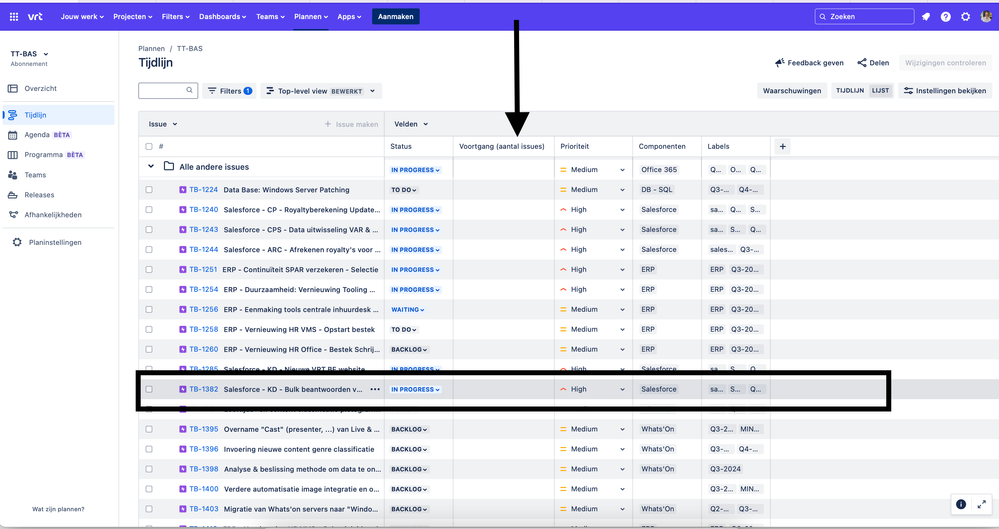
Task: Open Overzicht in the sidebar
Action: [59, 89]
